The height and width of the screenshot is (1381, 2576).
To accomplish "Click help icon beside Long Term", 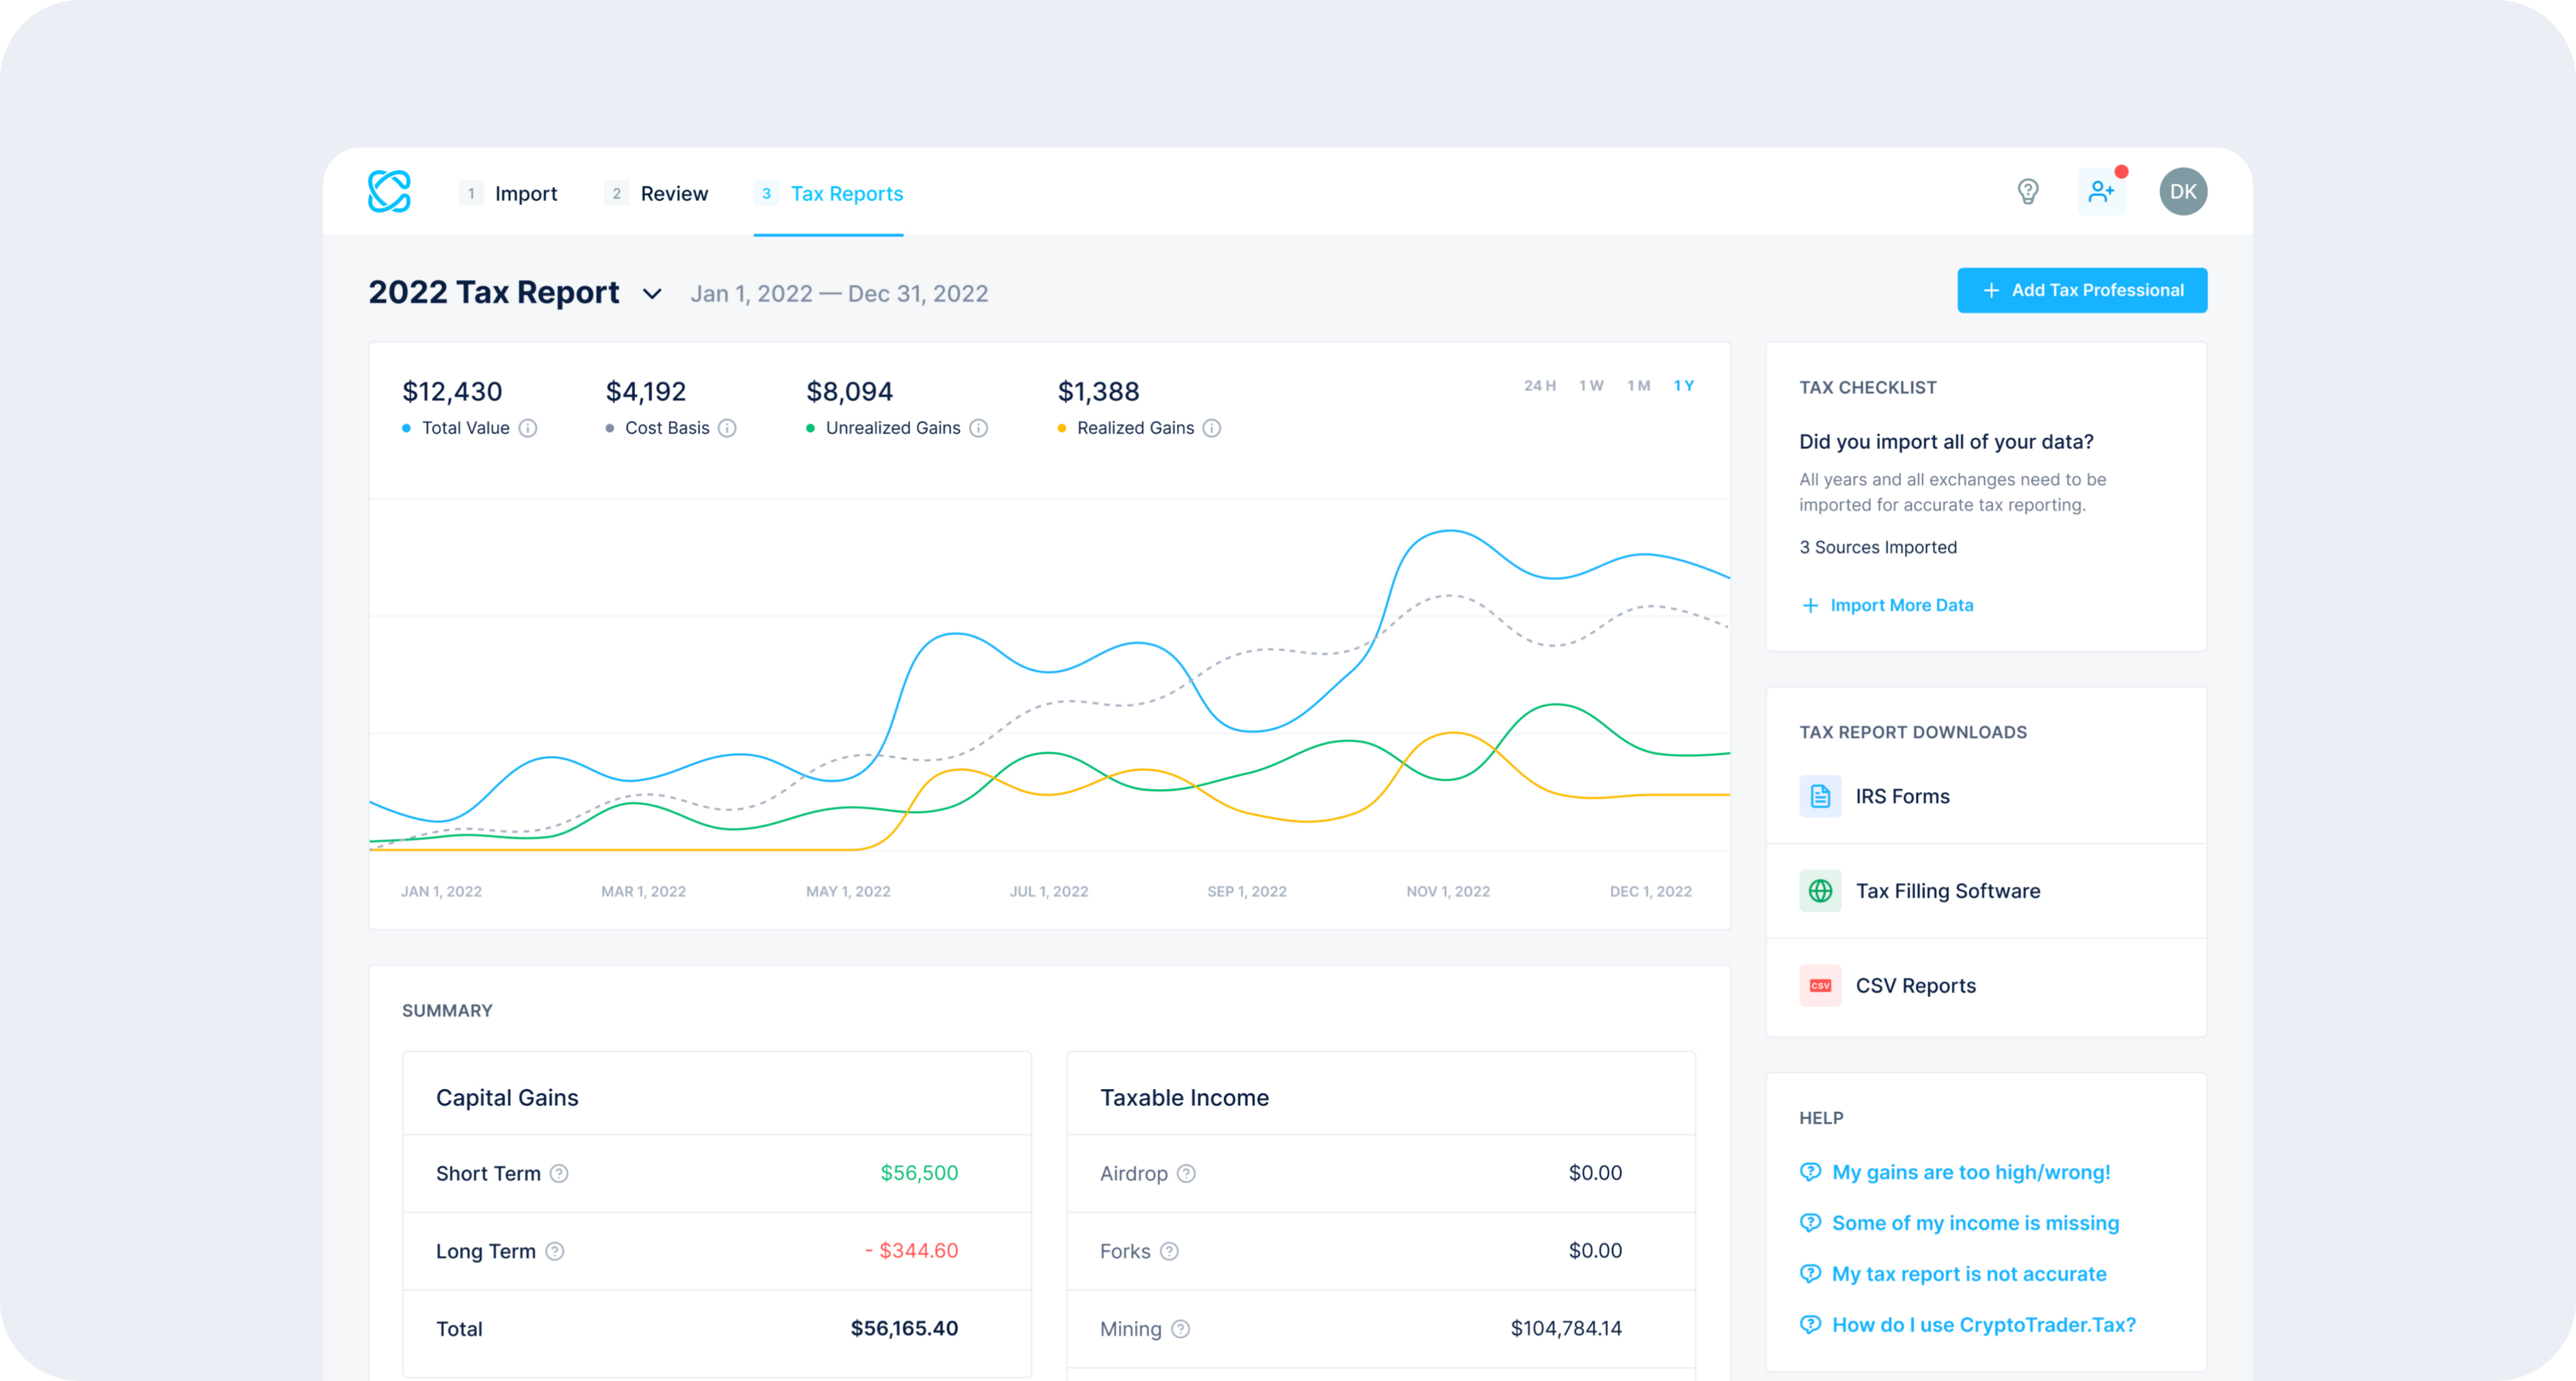I will [555, 1251].
